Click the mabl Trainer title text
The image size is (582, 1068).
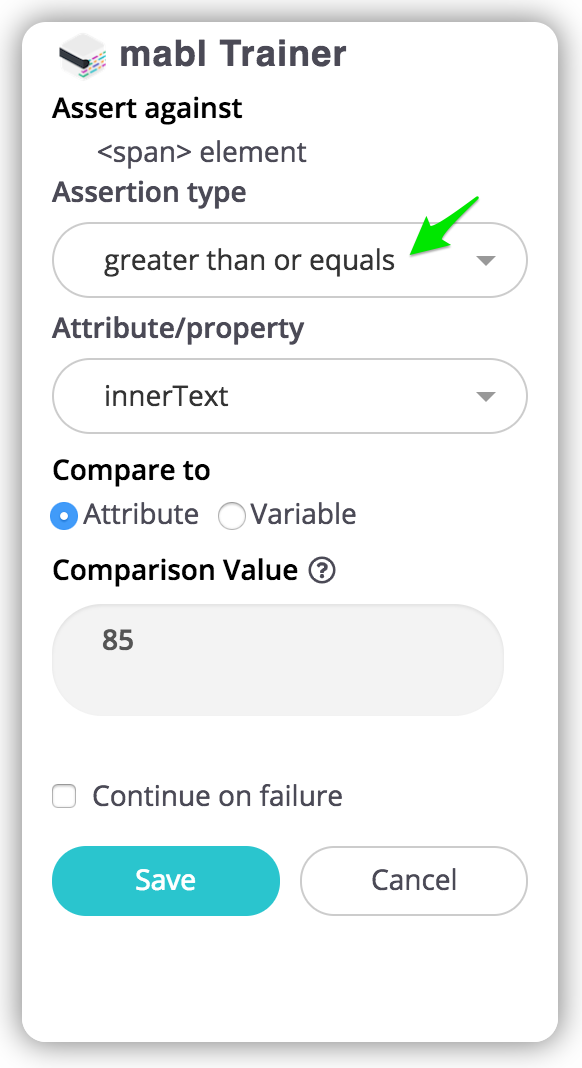point(233,54)
